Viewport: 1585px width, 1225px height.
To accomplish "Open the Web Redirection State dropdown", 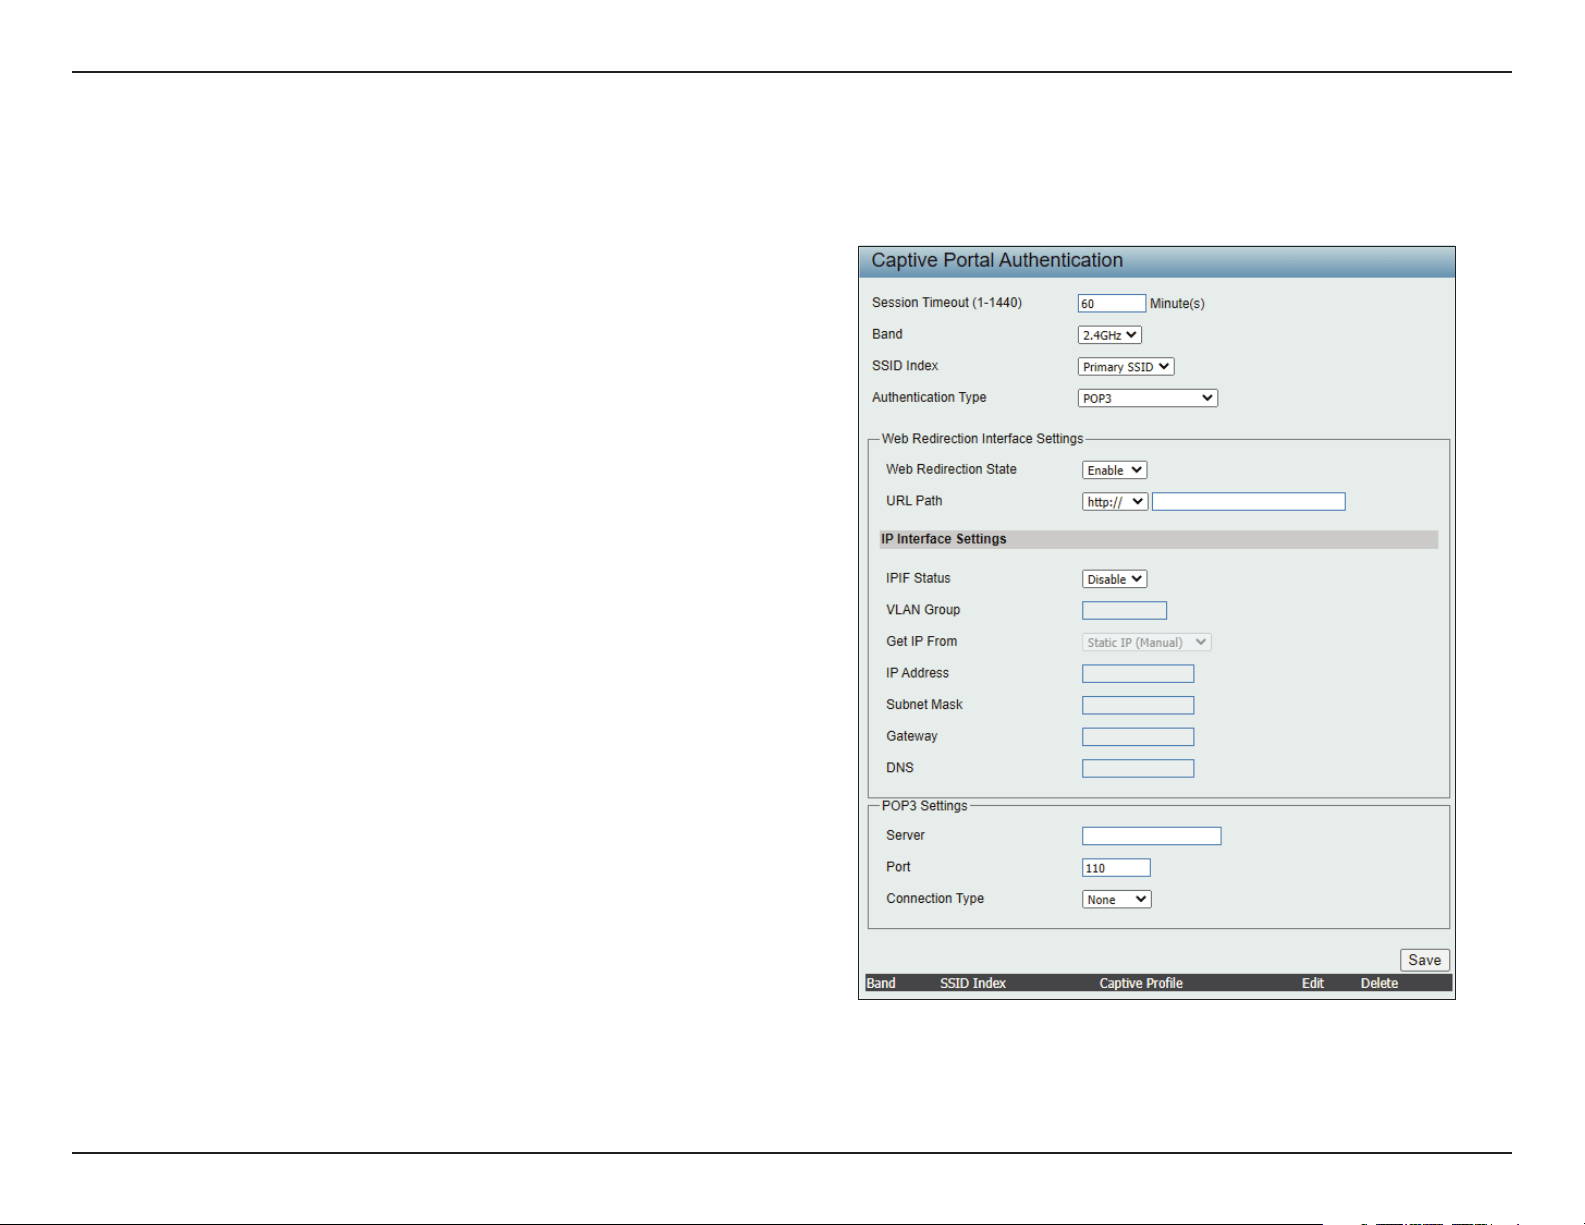I will 1114,470.
